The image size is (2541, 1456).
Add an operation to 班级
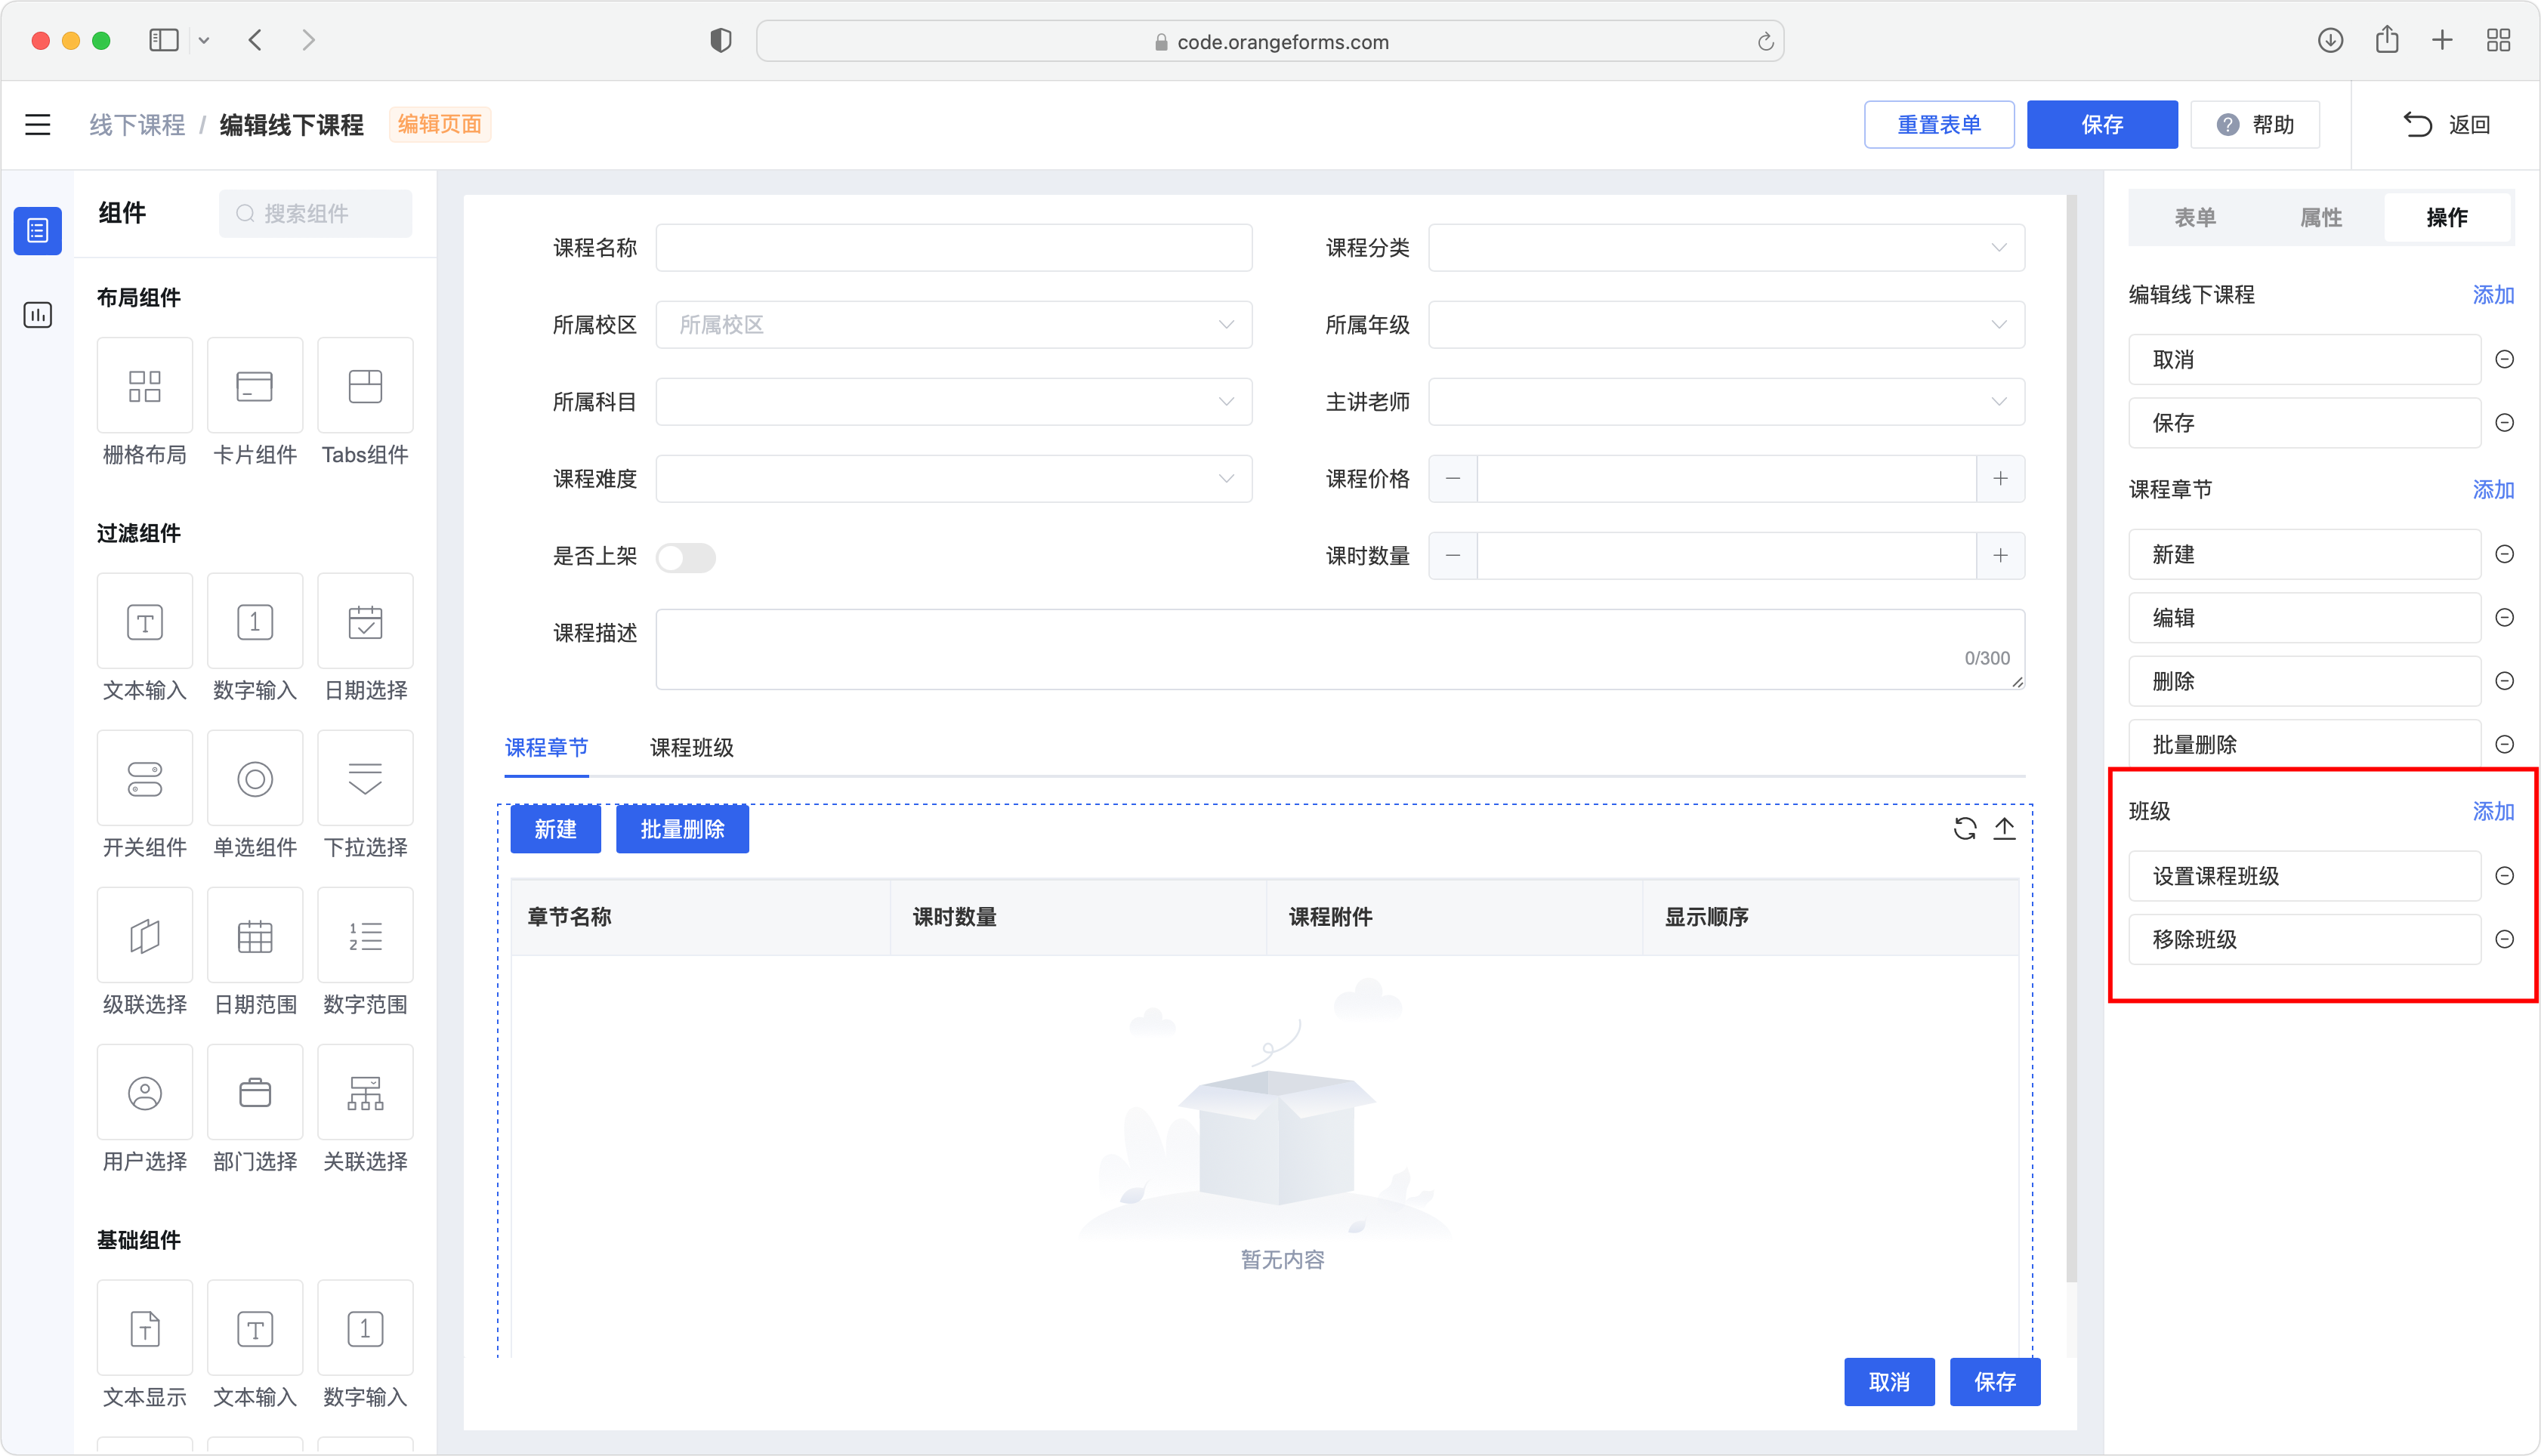pyautogui.click(x=2494, y=811)
